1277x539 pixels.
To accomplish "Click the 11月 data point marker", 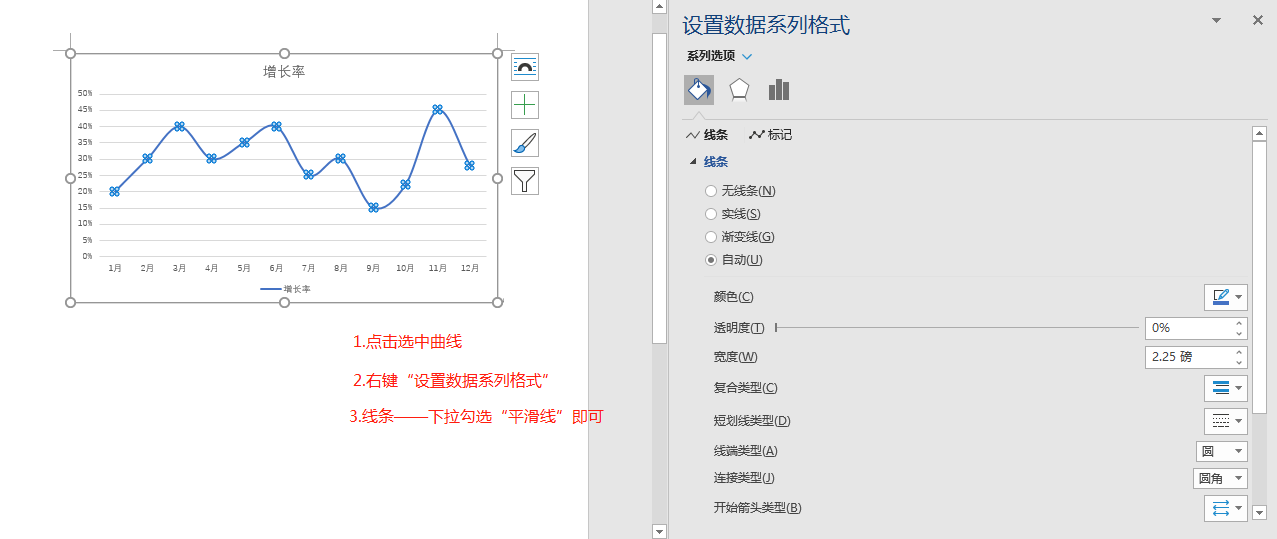I will [437, 109].
